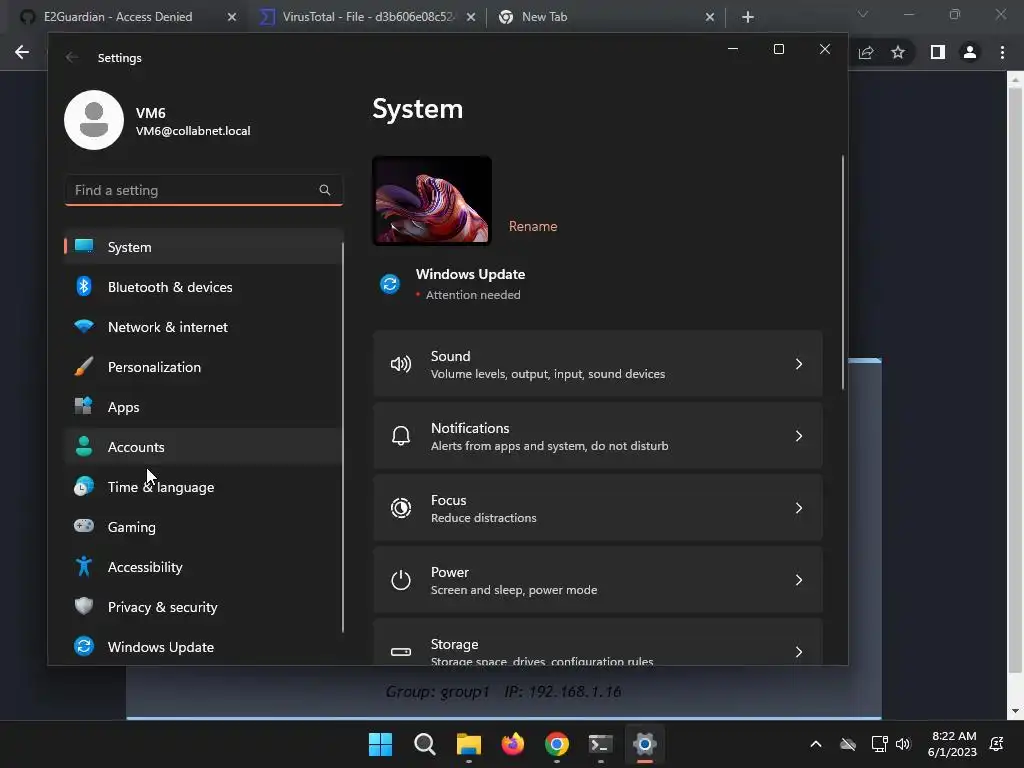Screen dimensions: 1024x768
Task: Click Chrome's back navigation arrow
Action: coord(22,52)
